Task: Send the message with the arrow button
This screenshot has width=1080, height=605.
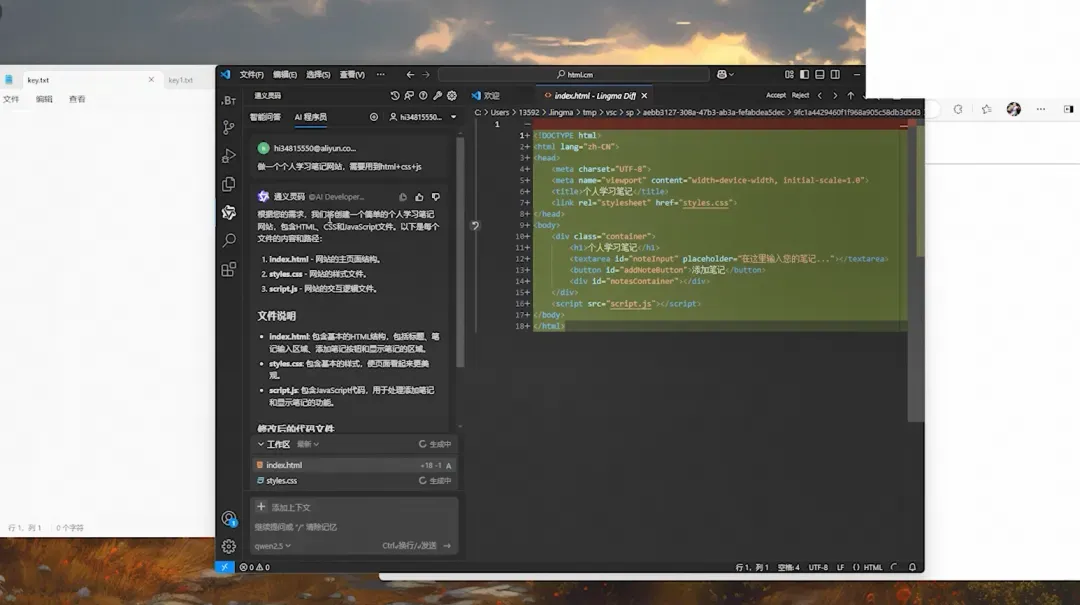Action: 447,546
